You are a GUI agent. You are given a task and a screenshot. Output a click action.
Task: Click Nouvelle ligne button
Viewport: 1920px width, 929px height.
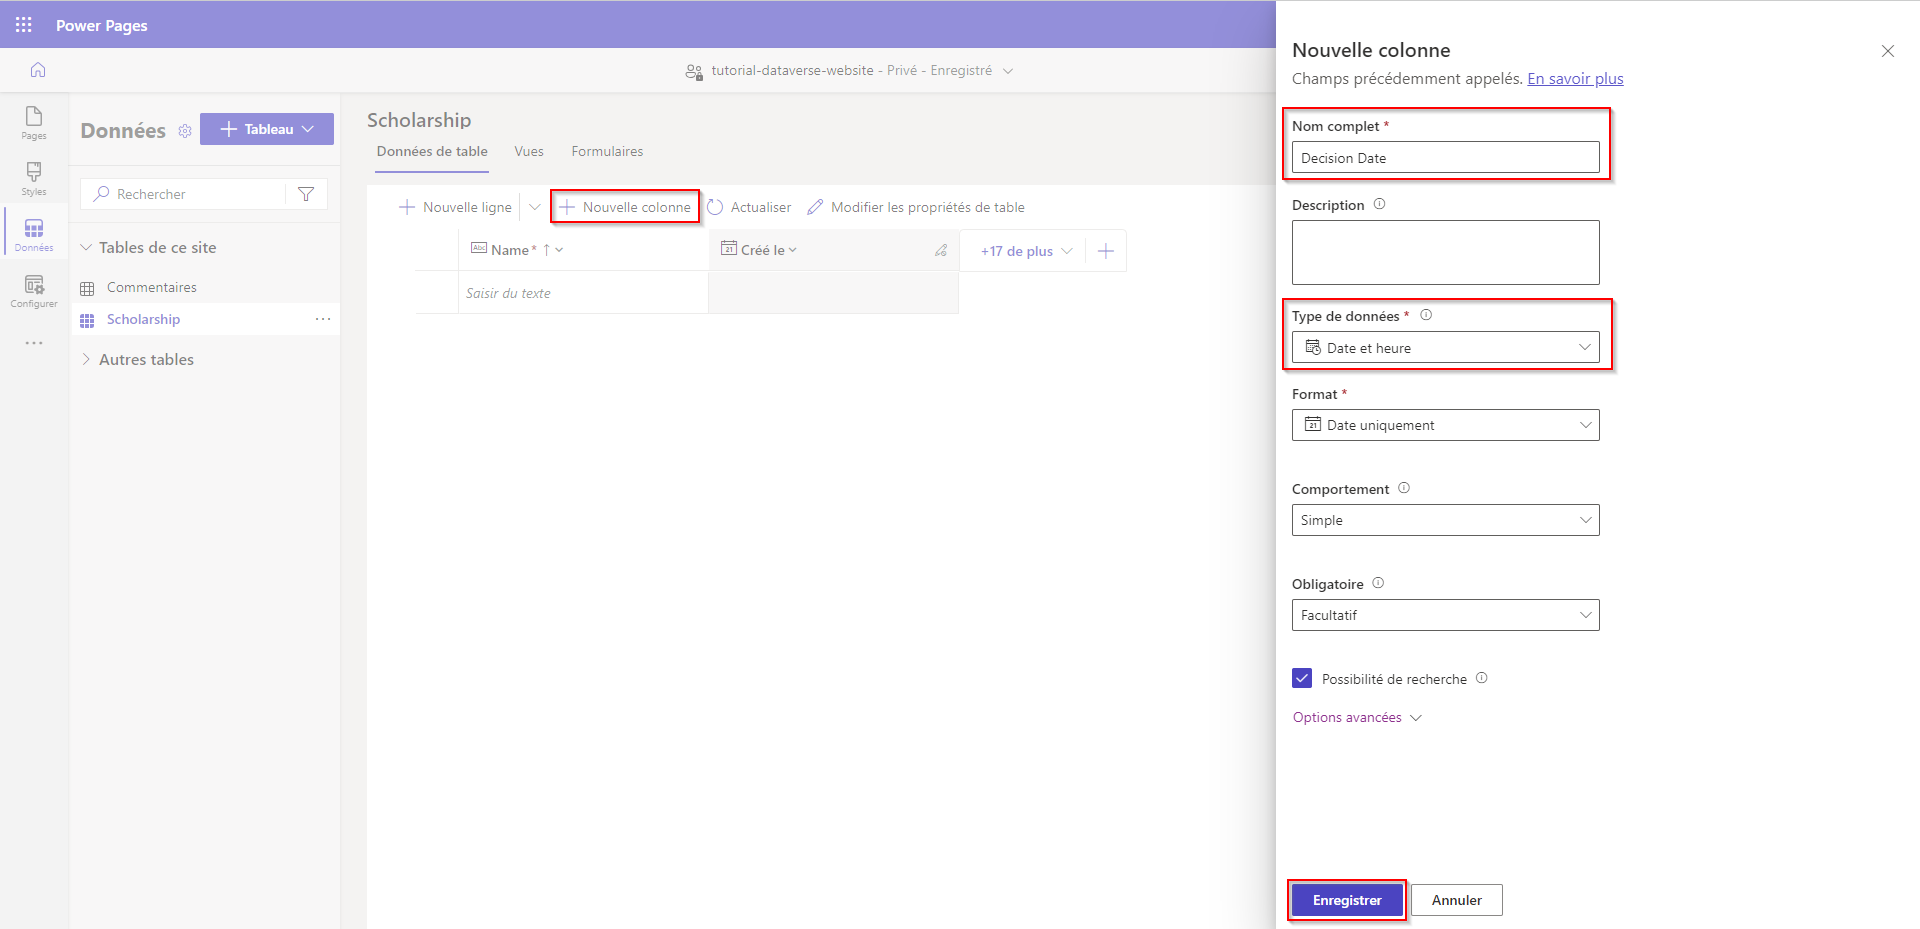[456, 207]
